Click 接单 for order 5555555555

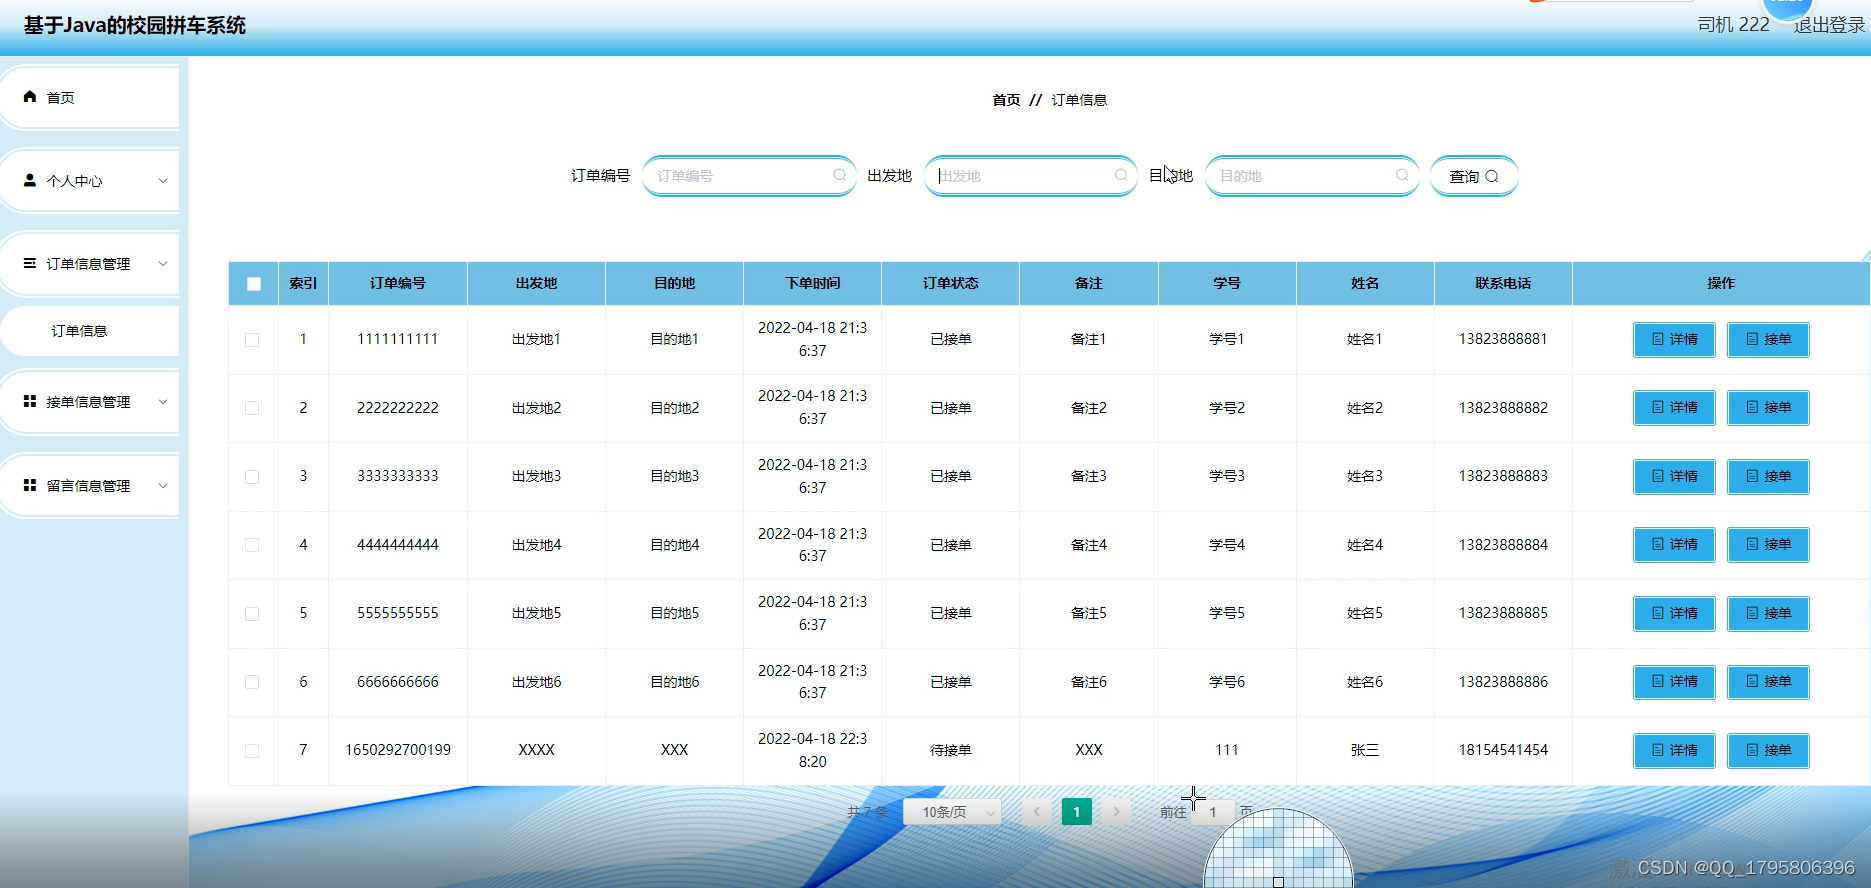pos(1768,614)
